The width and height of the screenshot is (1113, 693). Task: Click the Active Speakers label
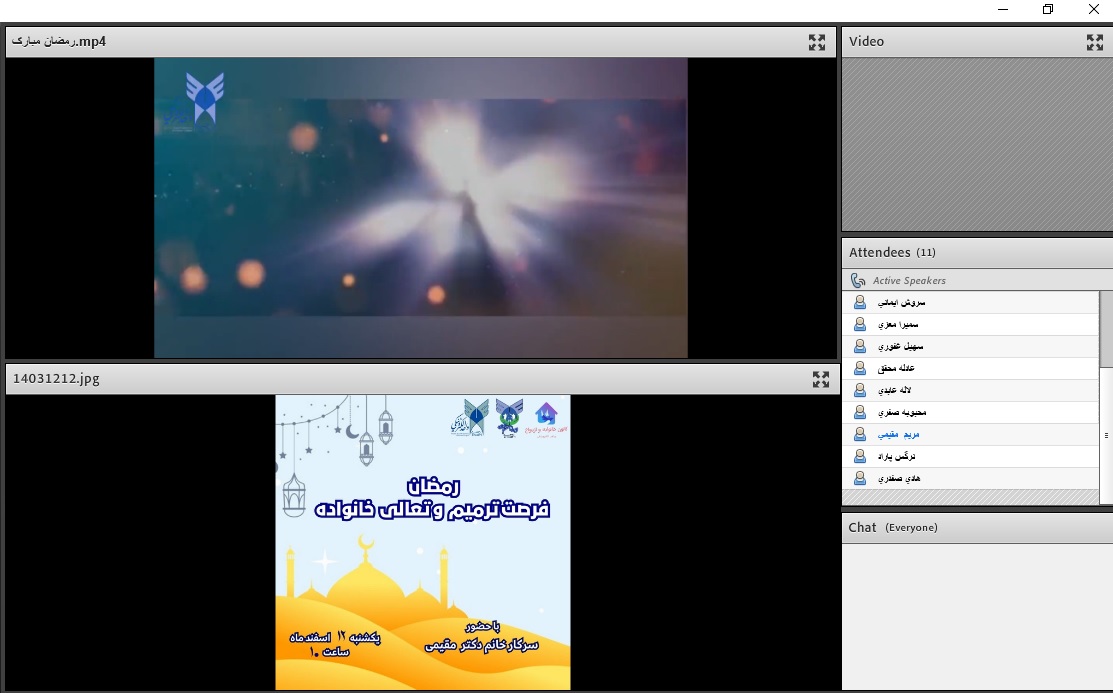908,281
